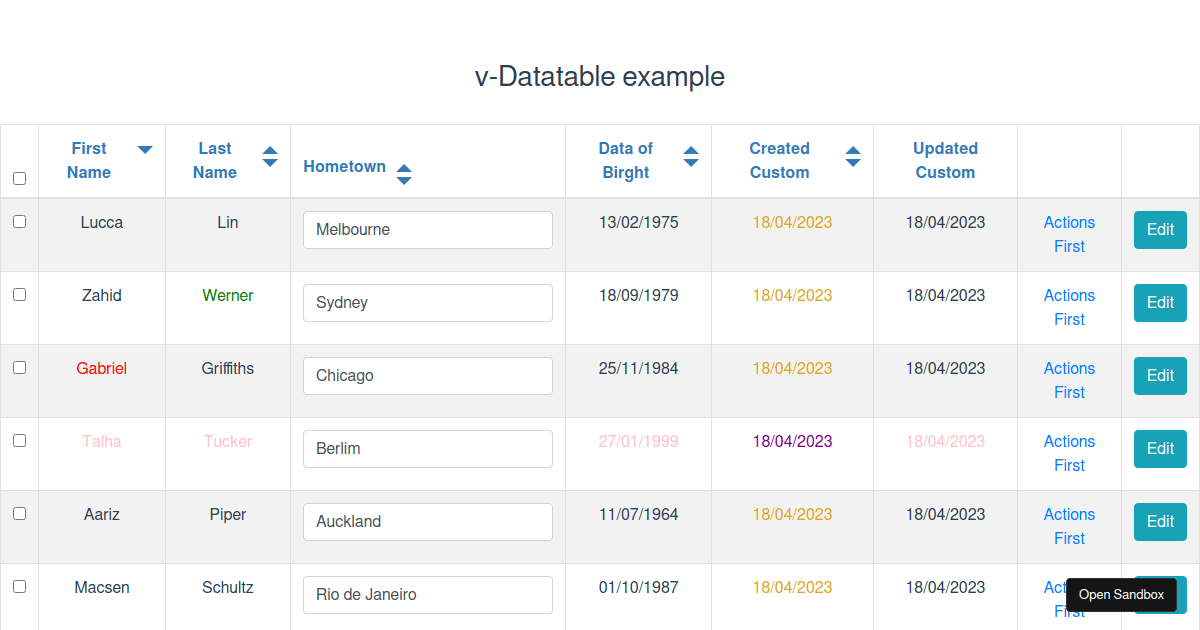The width and height of the screenshot is (1200, 630).
Task: Toggle the select-all checkbox in header
Action: point(19,178)
